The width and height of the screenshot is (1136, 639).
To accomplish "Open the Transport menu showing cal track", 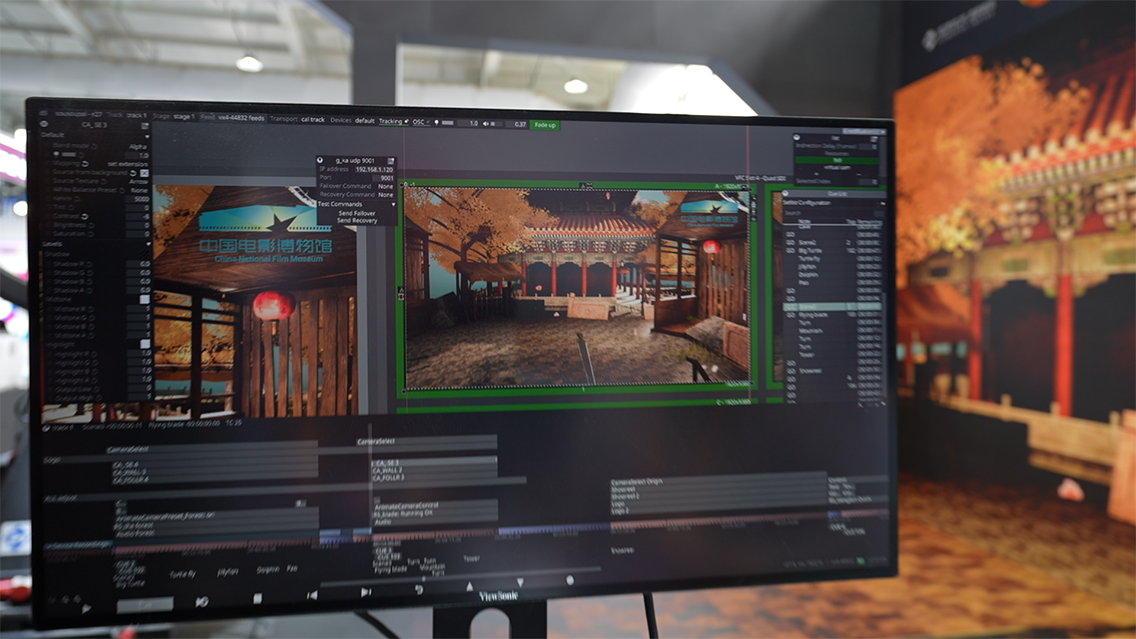I will tap(297, 119).
